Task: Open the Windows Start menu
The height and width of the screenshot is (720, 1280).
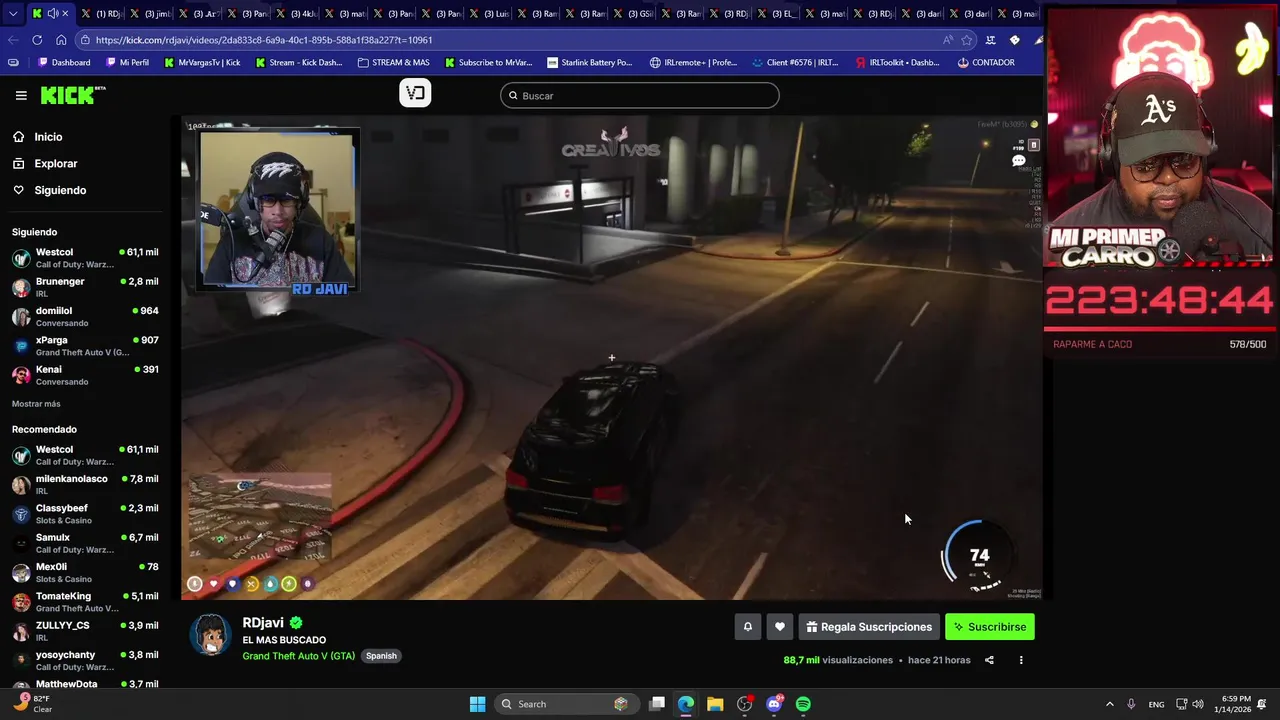Action: click(x=477, y=704)
